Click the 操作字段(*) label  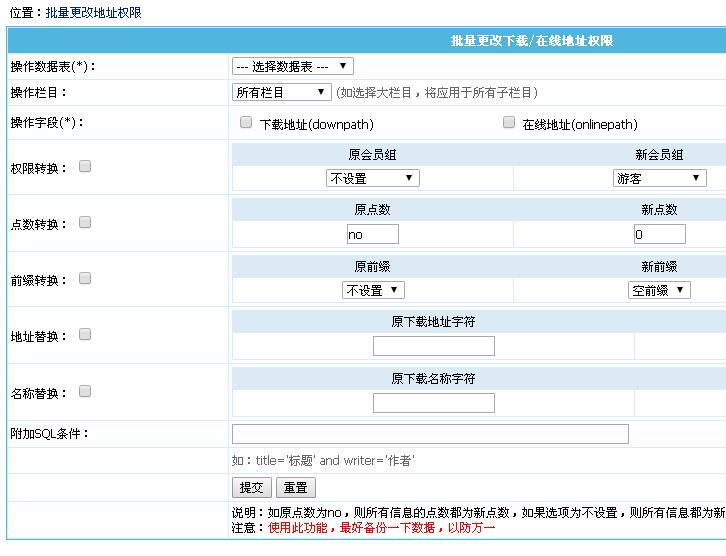click(47, 123)
